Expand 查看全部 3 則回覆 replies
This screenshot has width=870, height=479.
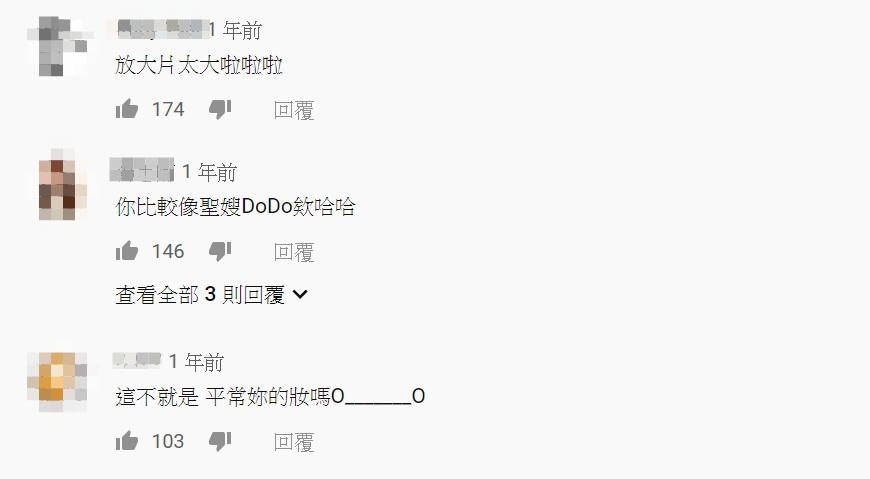(211, 294)
